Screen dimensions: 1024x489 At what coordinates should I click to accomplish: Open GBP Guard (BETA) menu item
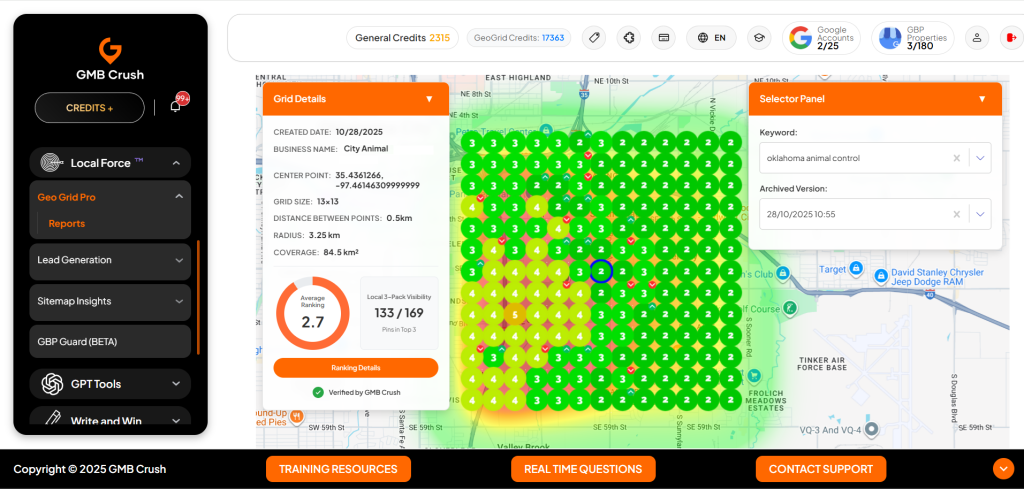(110, 341)
